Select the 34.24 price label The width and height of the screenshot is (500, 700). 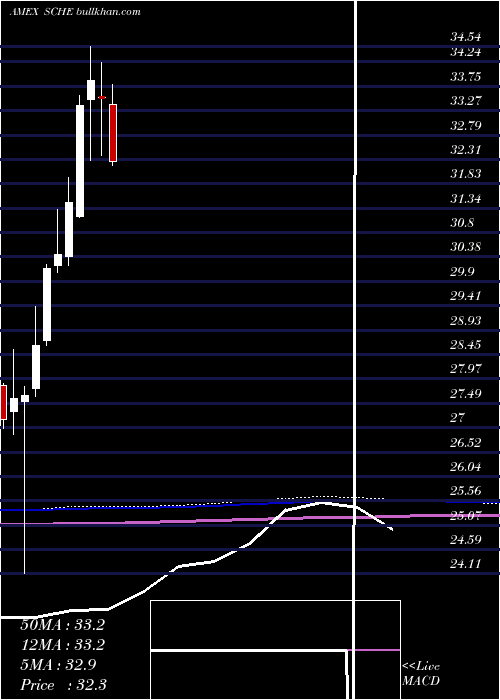[x=466, y=52]
